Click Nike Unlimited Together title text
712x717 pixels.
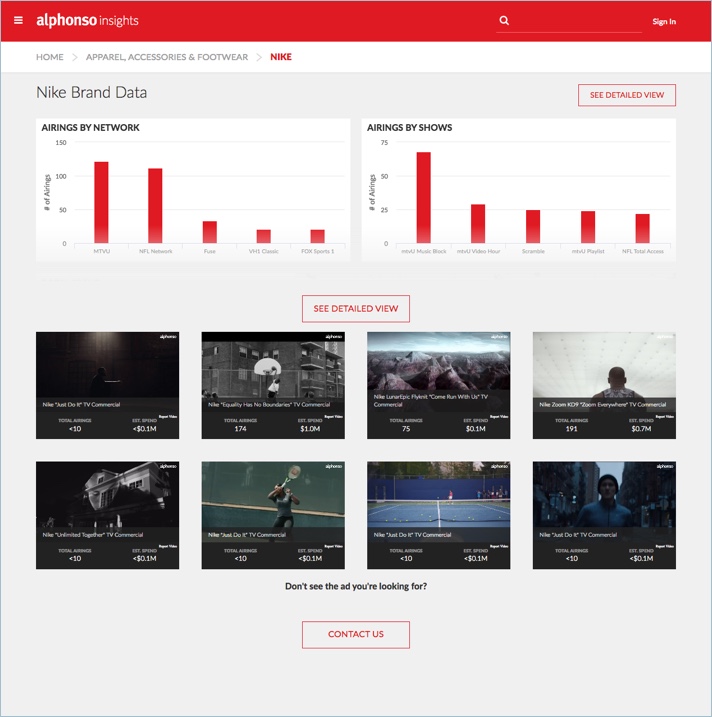pyautogui.click(x=93, y=535)
